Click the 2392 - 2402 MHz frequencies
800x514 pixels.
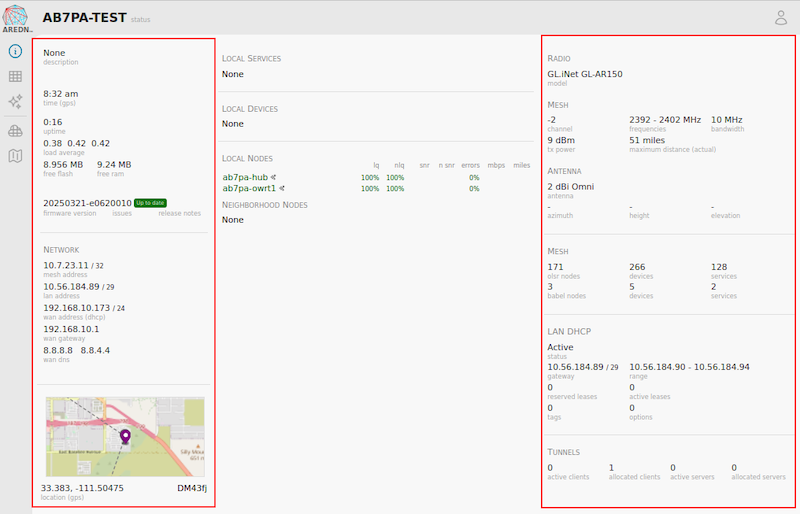665,120
